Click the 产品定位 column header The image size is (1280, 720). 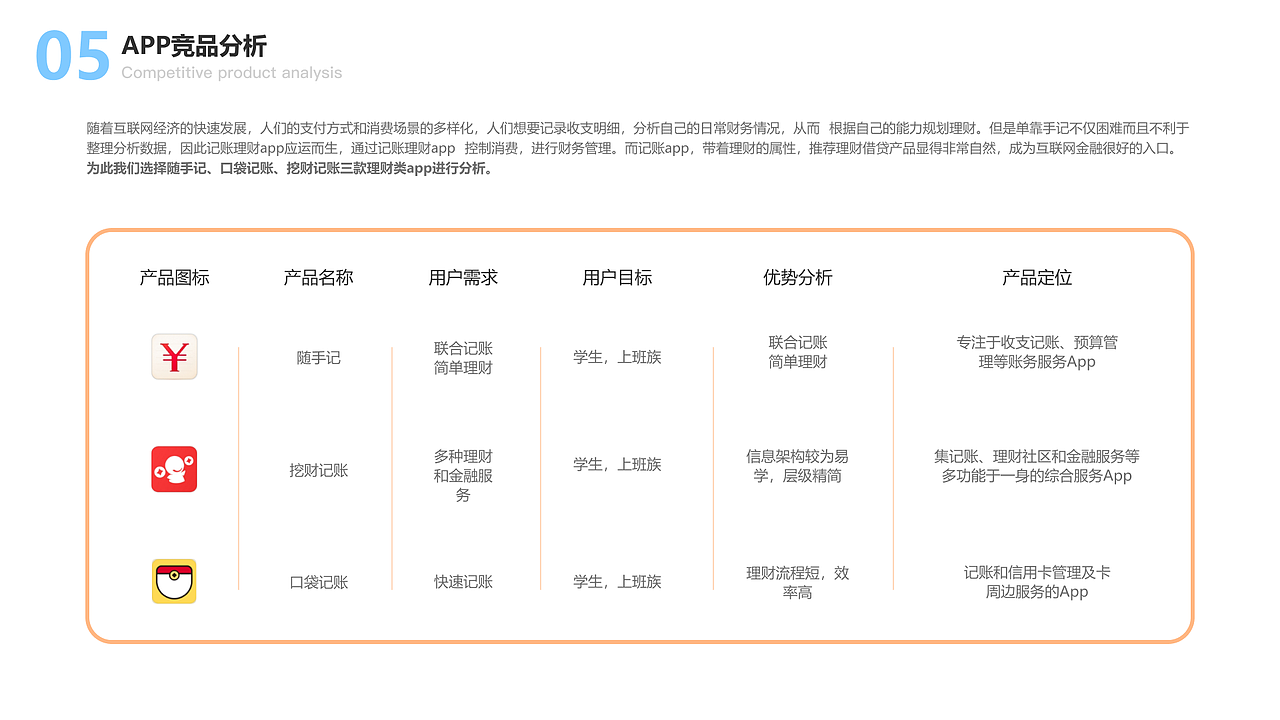tap(1037, 278)
